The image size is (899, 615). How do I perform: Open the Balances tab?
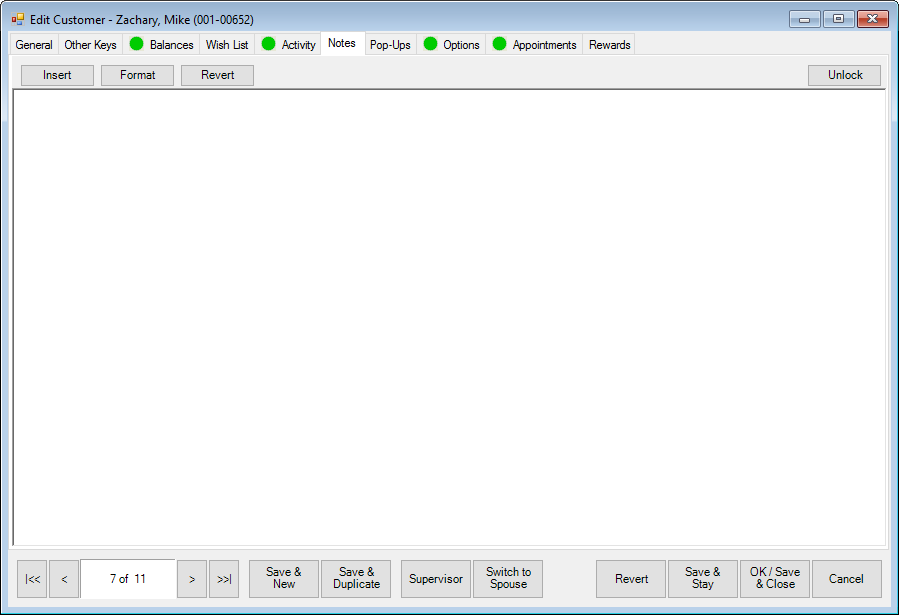tap(161, 45)
